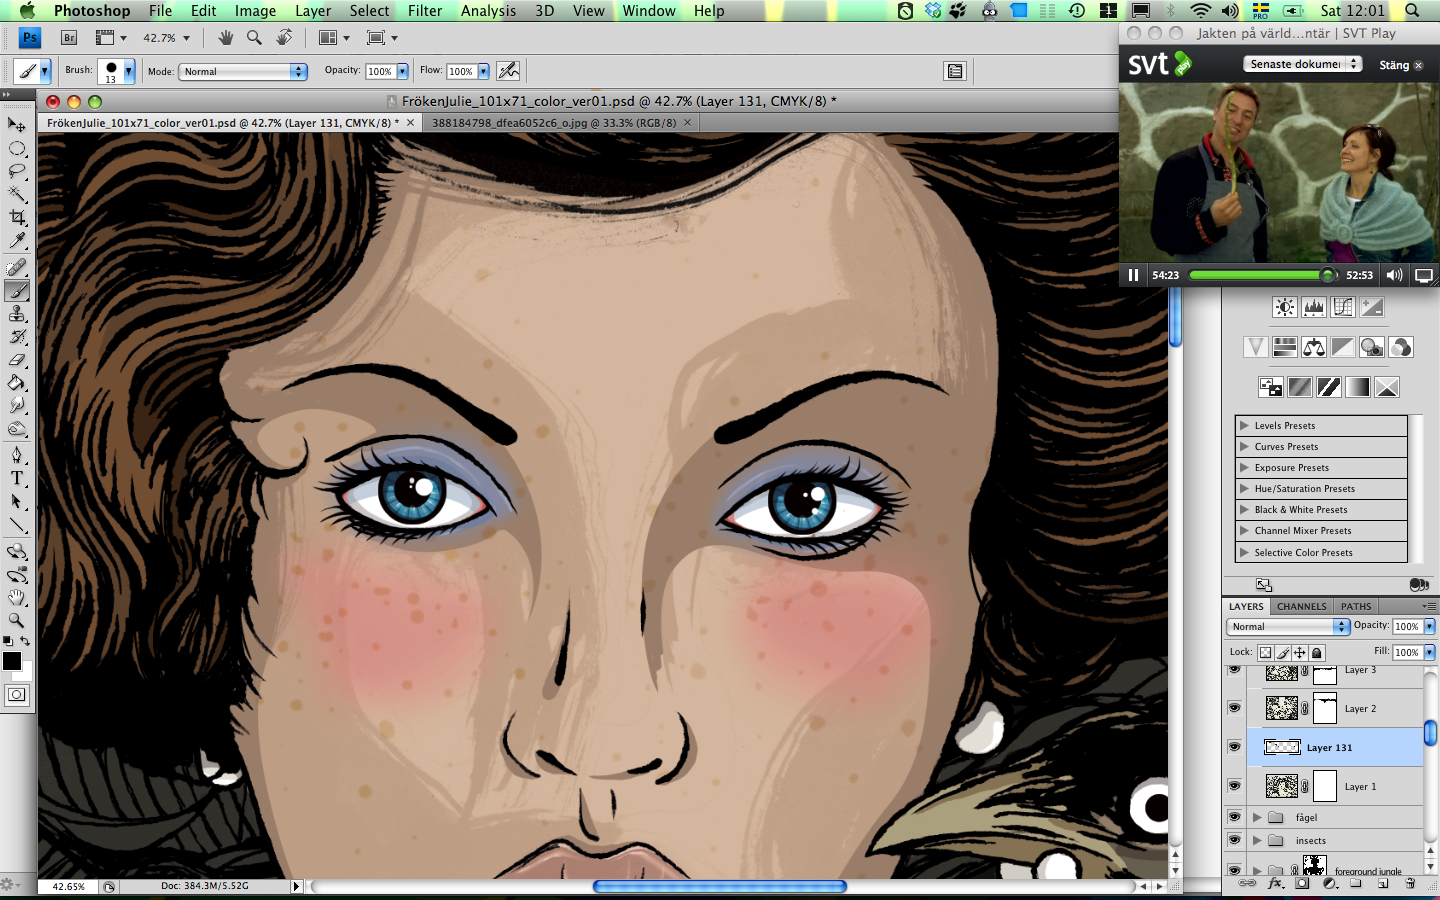The height and width of the screenshot is (900, 1440).
Task: Open Brush Preset picker arrow
Action: [x=129, y=71]
